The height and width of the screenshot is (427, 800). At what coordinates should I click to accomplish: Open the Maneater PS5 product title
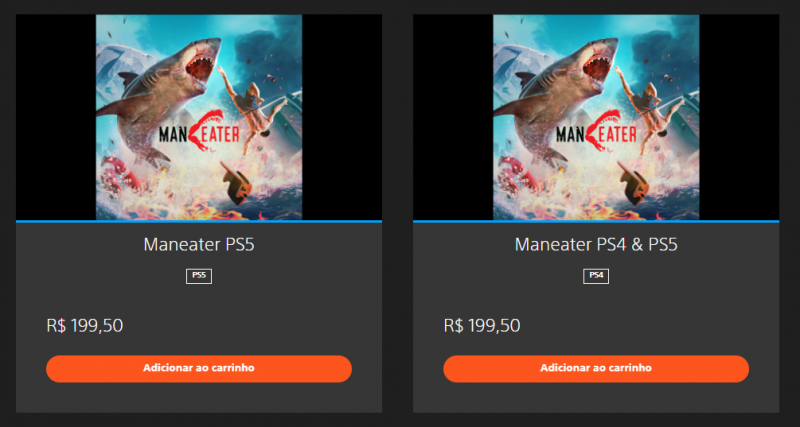[x=199, y=245]
